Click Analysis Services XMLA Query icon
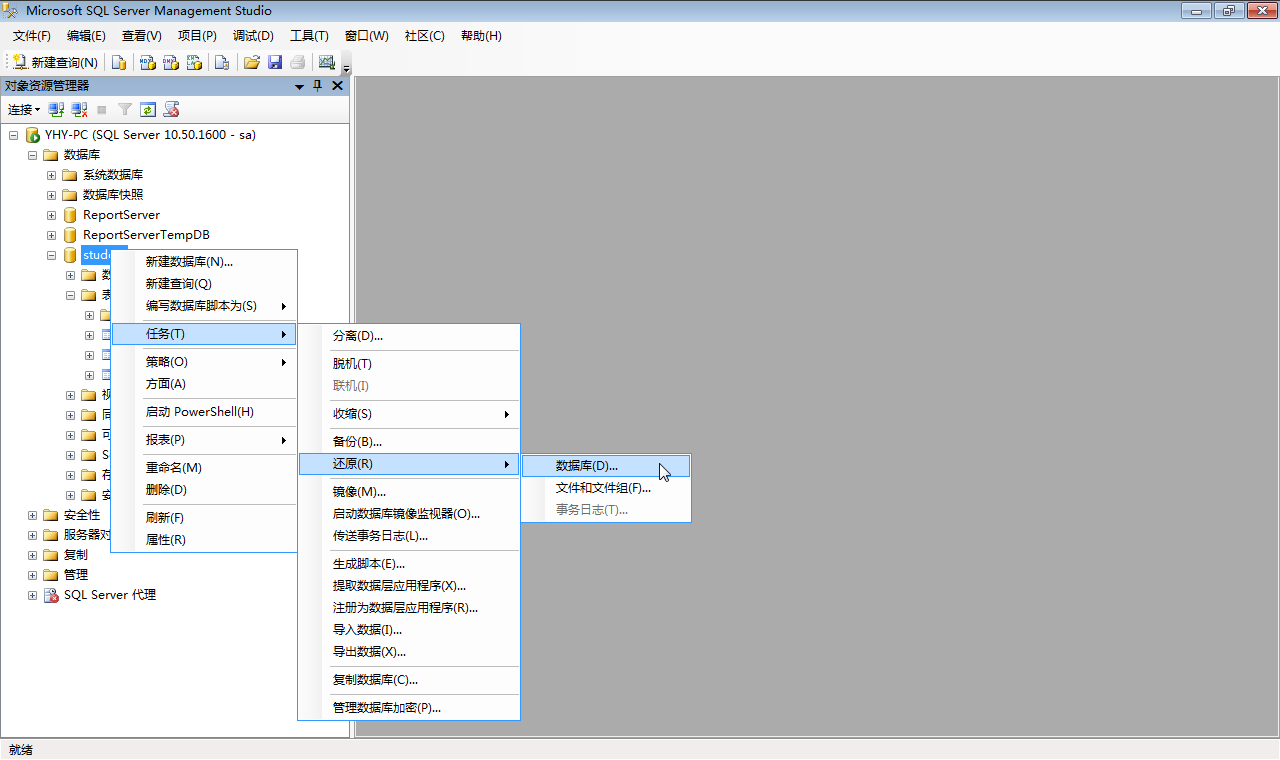 pos(195,62)
